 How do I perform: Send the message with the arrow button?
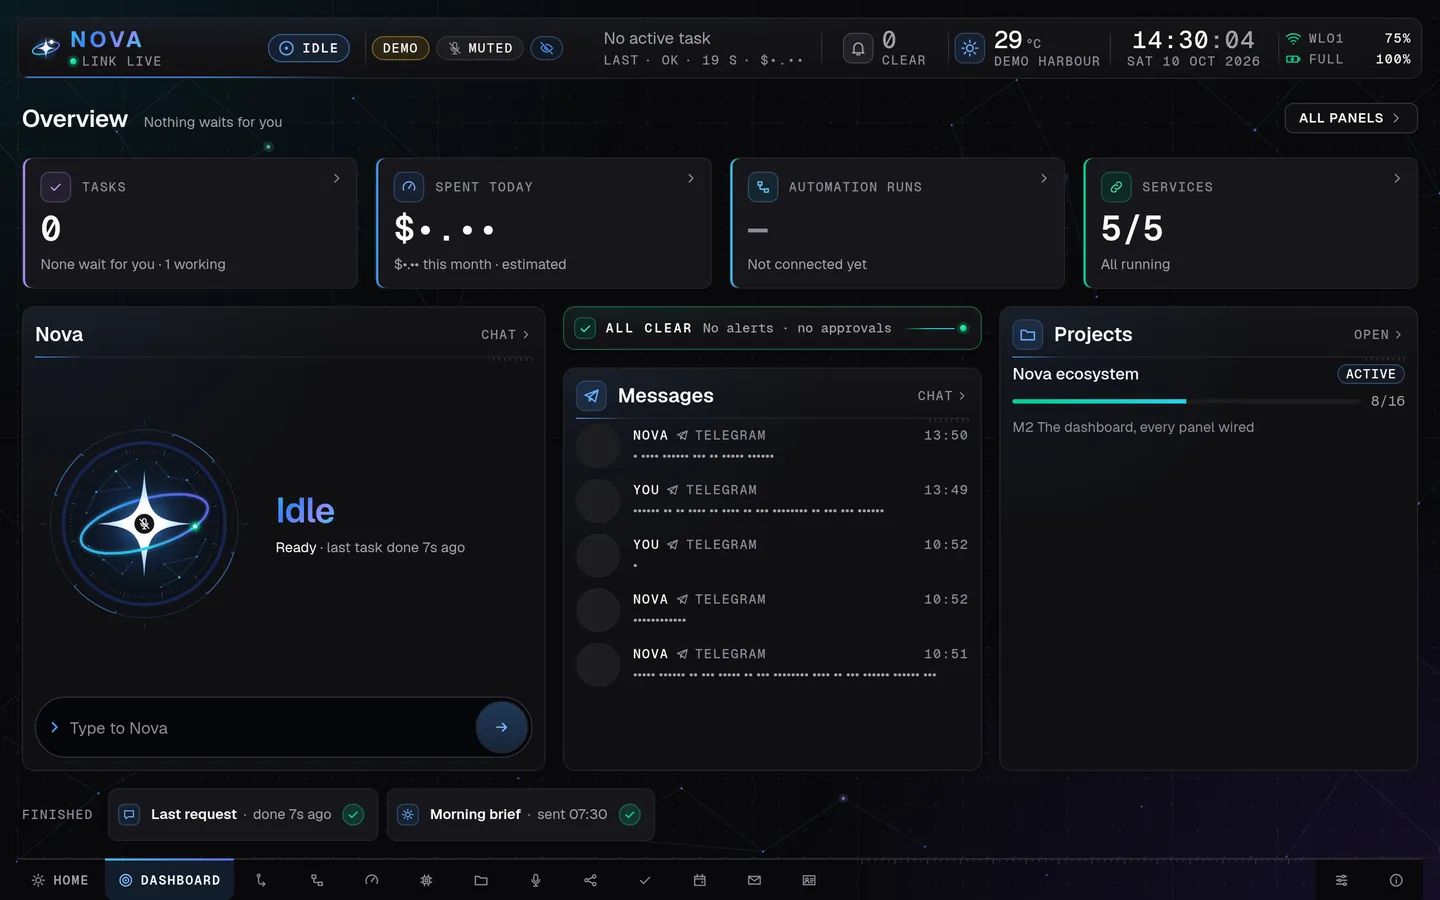(502, 727)
